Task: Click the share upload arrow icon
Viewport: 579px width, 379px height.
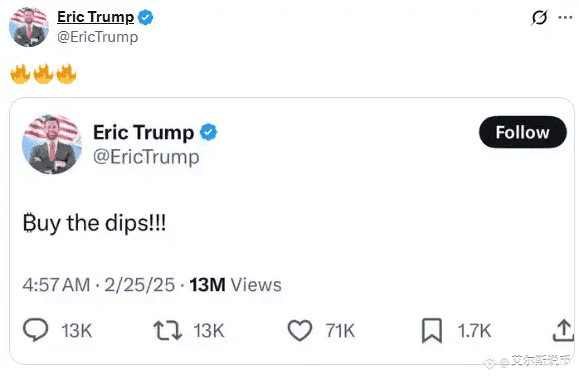Action: point(563,330)
